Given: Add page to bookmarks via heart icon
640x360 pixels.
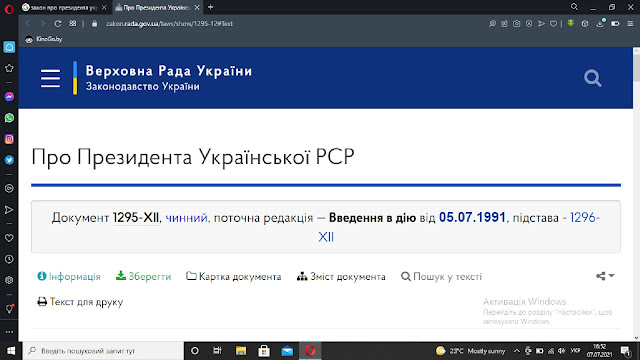Looking at the screenshot, I should pyautogui.click(x=553, y=24).
